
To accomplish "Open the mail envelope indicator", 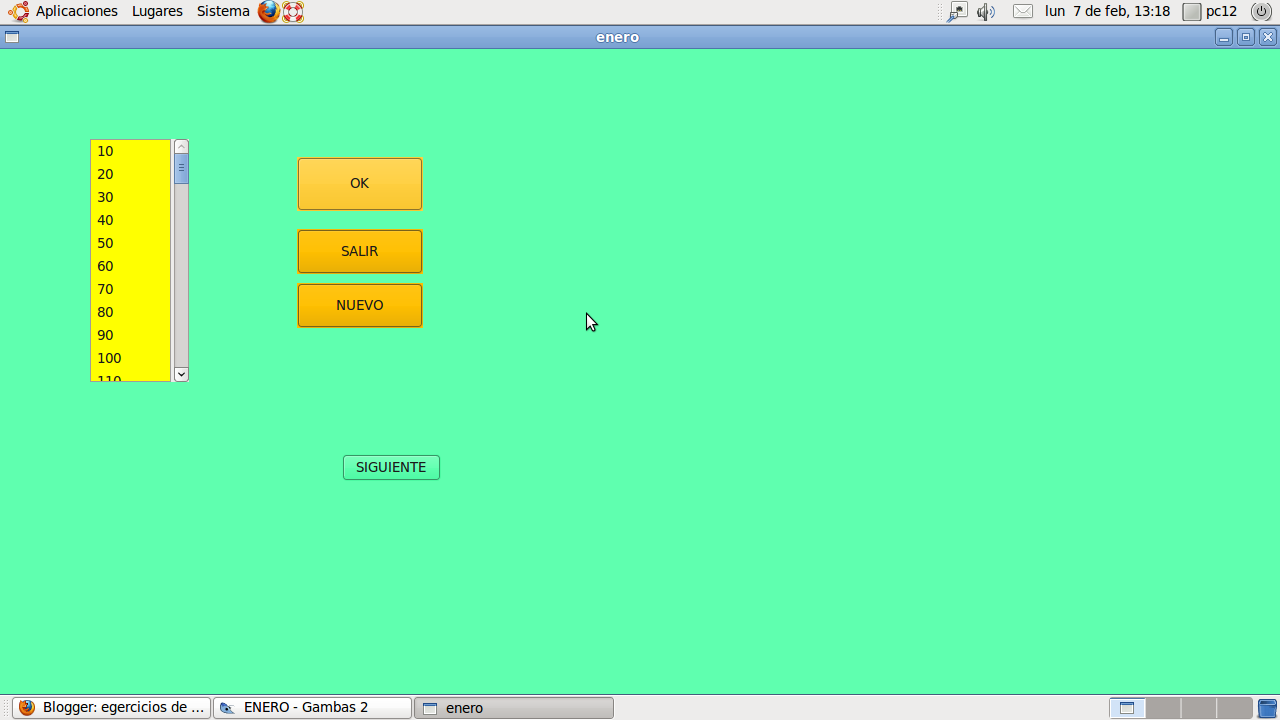I will [x=1023, y=12].
